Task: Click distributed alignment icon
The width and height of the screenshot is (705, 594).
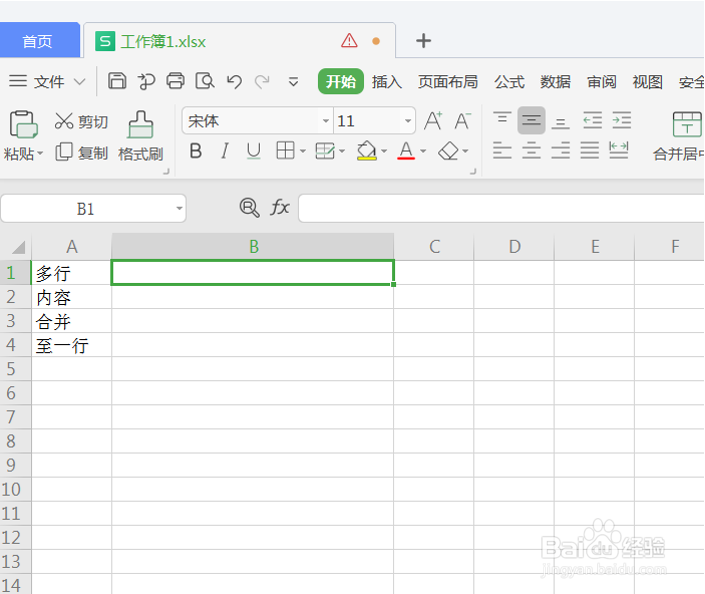Action: (x=619, y=150)
